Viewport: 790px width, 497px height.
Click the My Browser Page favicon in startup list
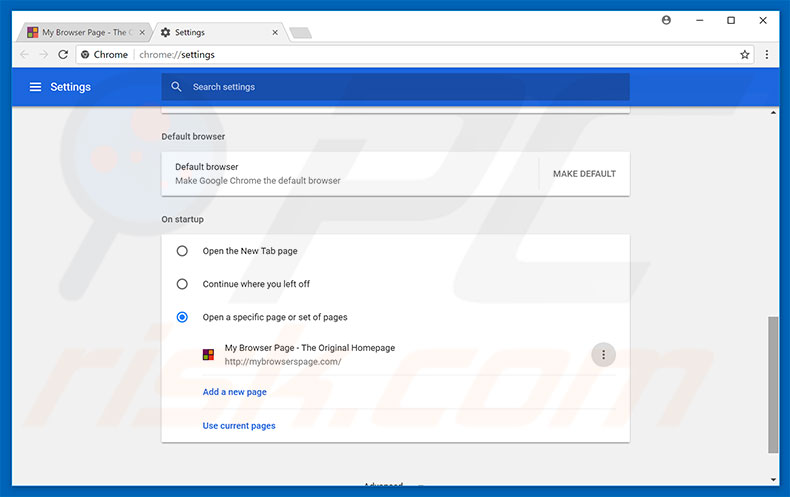[208, 355]
